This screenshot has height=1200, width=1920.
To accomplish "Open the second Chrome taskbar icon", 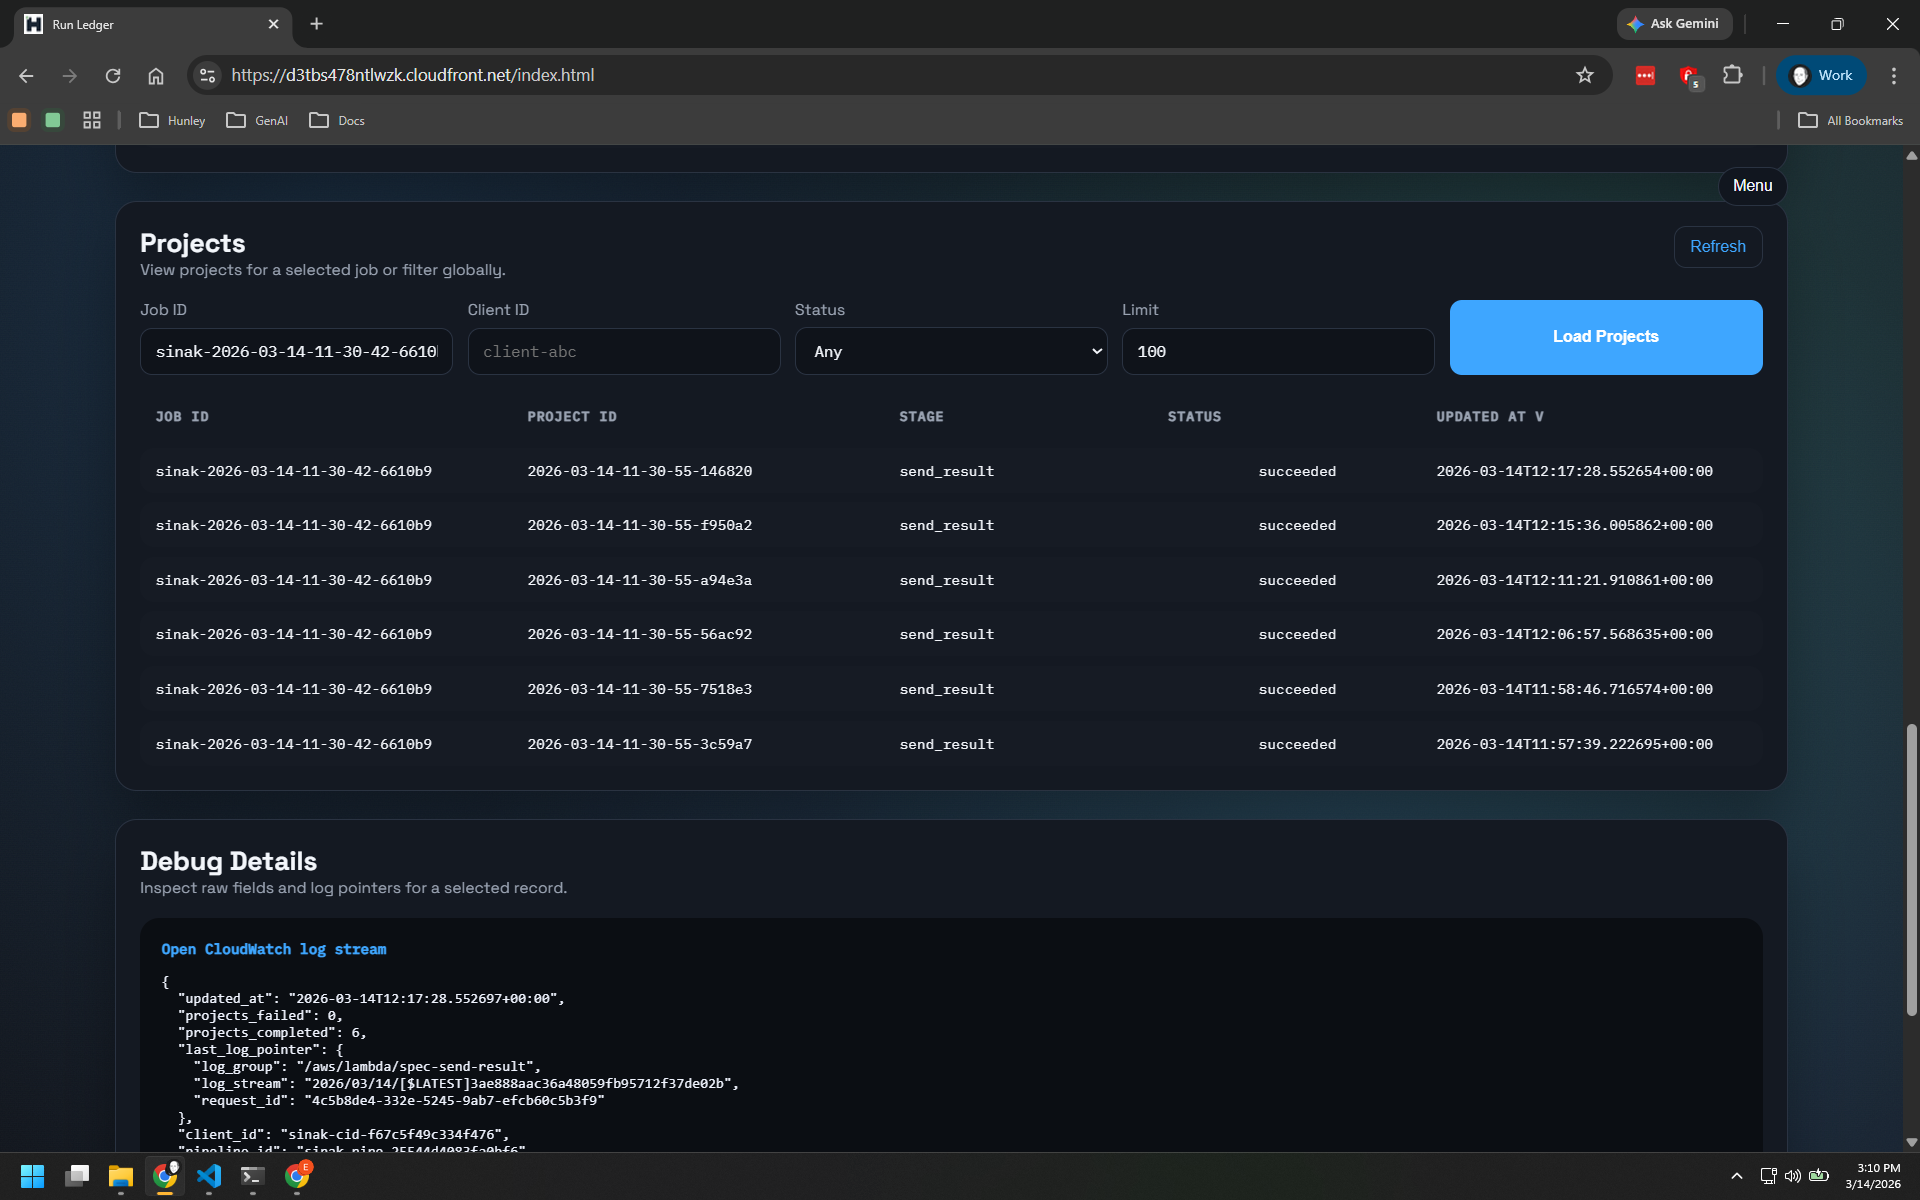I will [x=297, y=1176].
